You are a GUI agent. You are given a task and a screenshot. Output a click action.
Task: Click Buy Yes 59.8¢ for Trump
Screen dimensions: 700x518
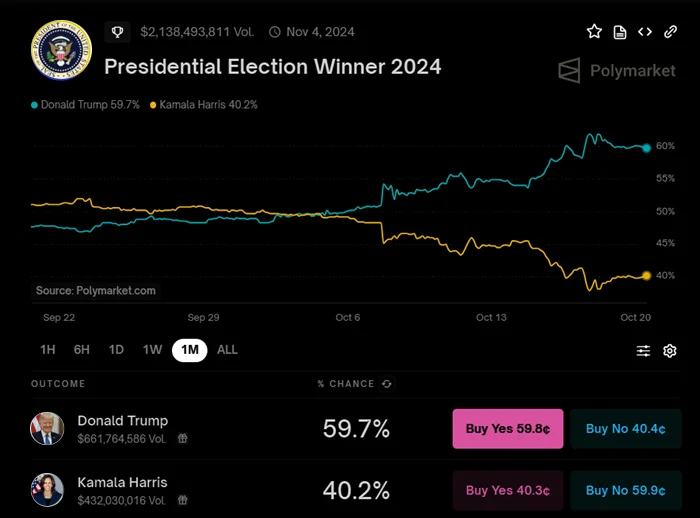click(x=508, y=429)
